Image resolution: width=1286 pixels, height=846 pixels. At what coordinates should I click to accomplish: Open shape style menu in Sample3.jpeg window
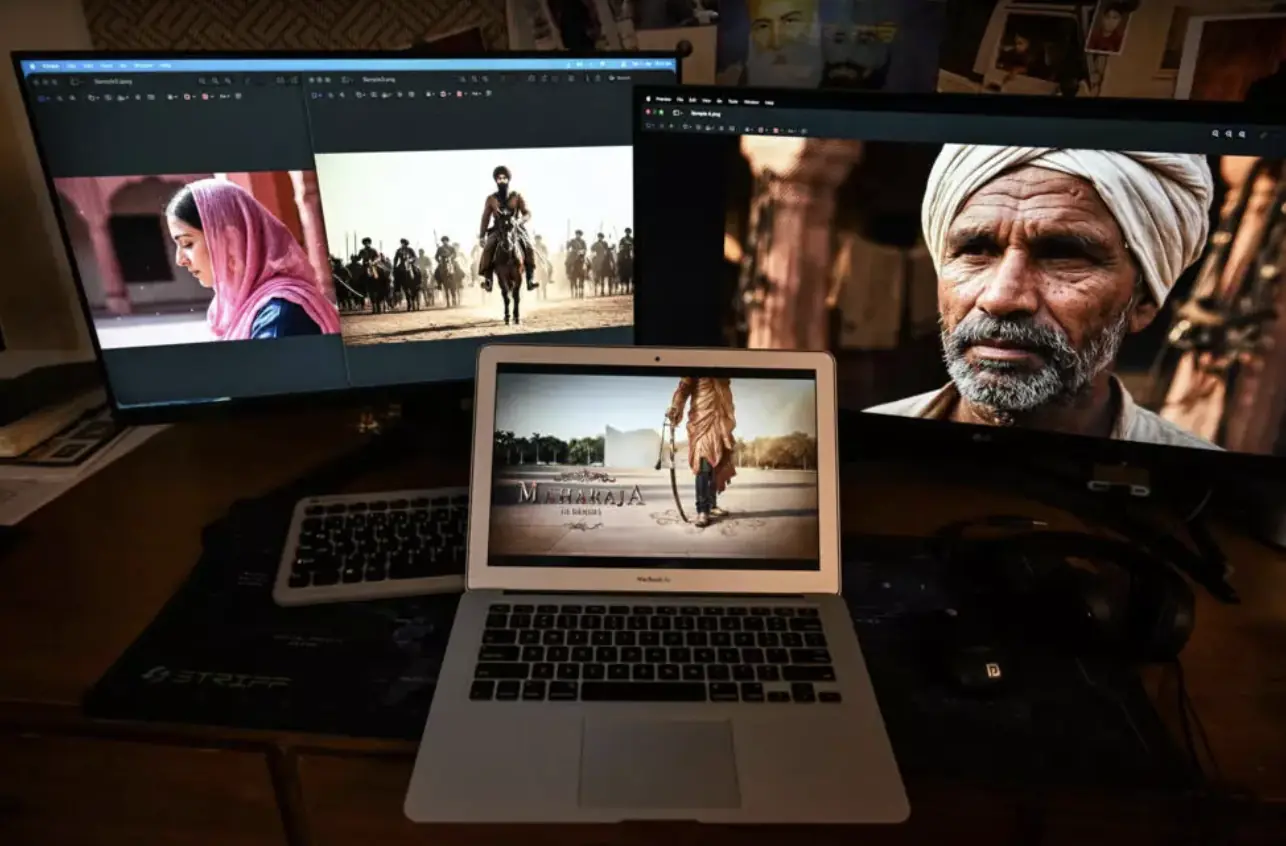pos(170,97)
